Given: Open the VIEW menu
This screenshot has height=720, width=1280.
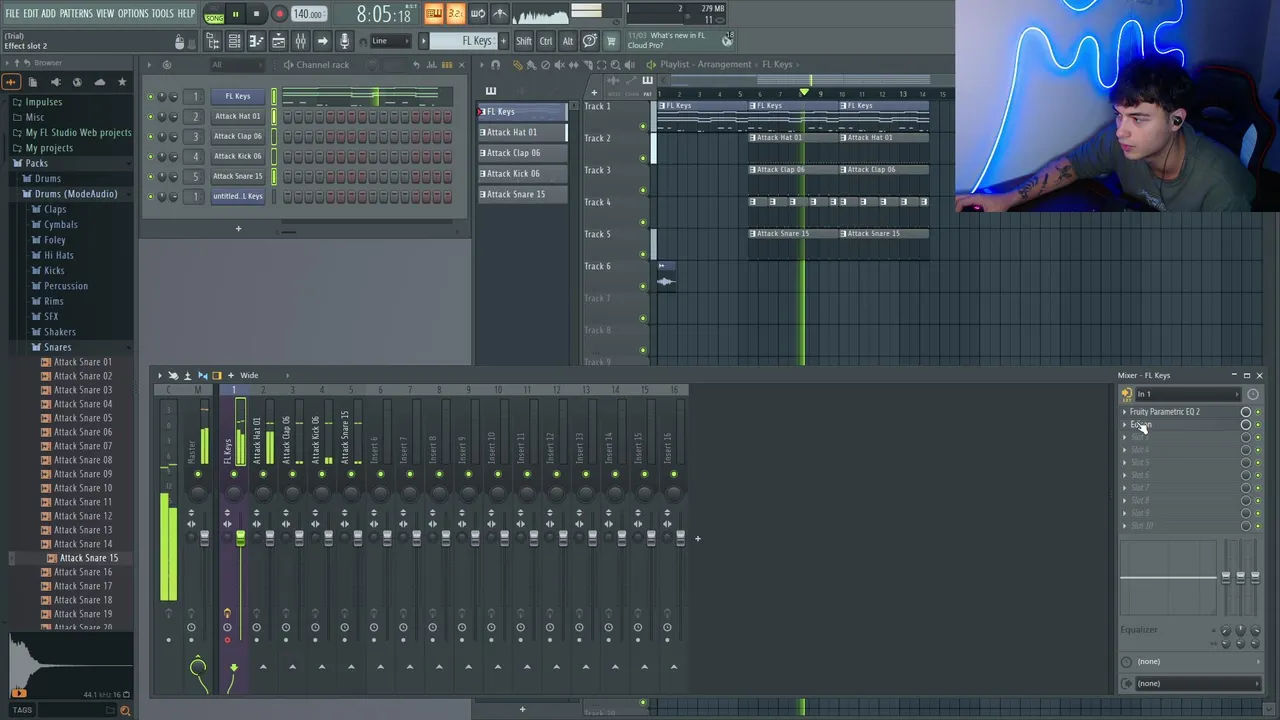Looking at the screenshot, I should 105,13.
